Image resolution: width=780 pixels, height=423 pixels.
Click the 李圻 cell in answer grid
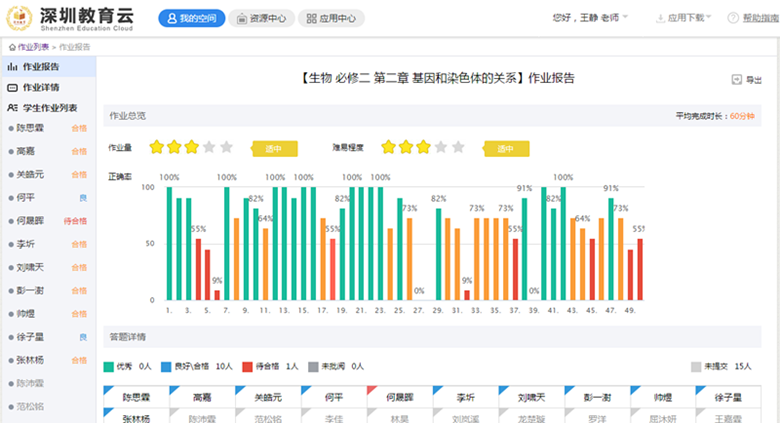click(x=466, y=397)
